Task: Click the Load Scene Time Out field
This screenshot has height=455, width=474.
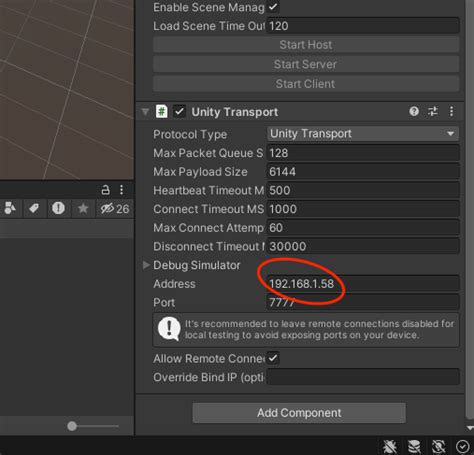Action: [363, 26]
